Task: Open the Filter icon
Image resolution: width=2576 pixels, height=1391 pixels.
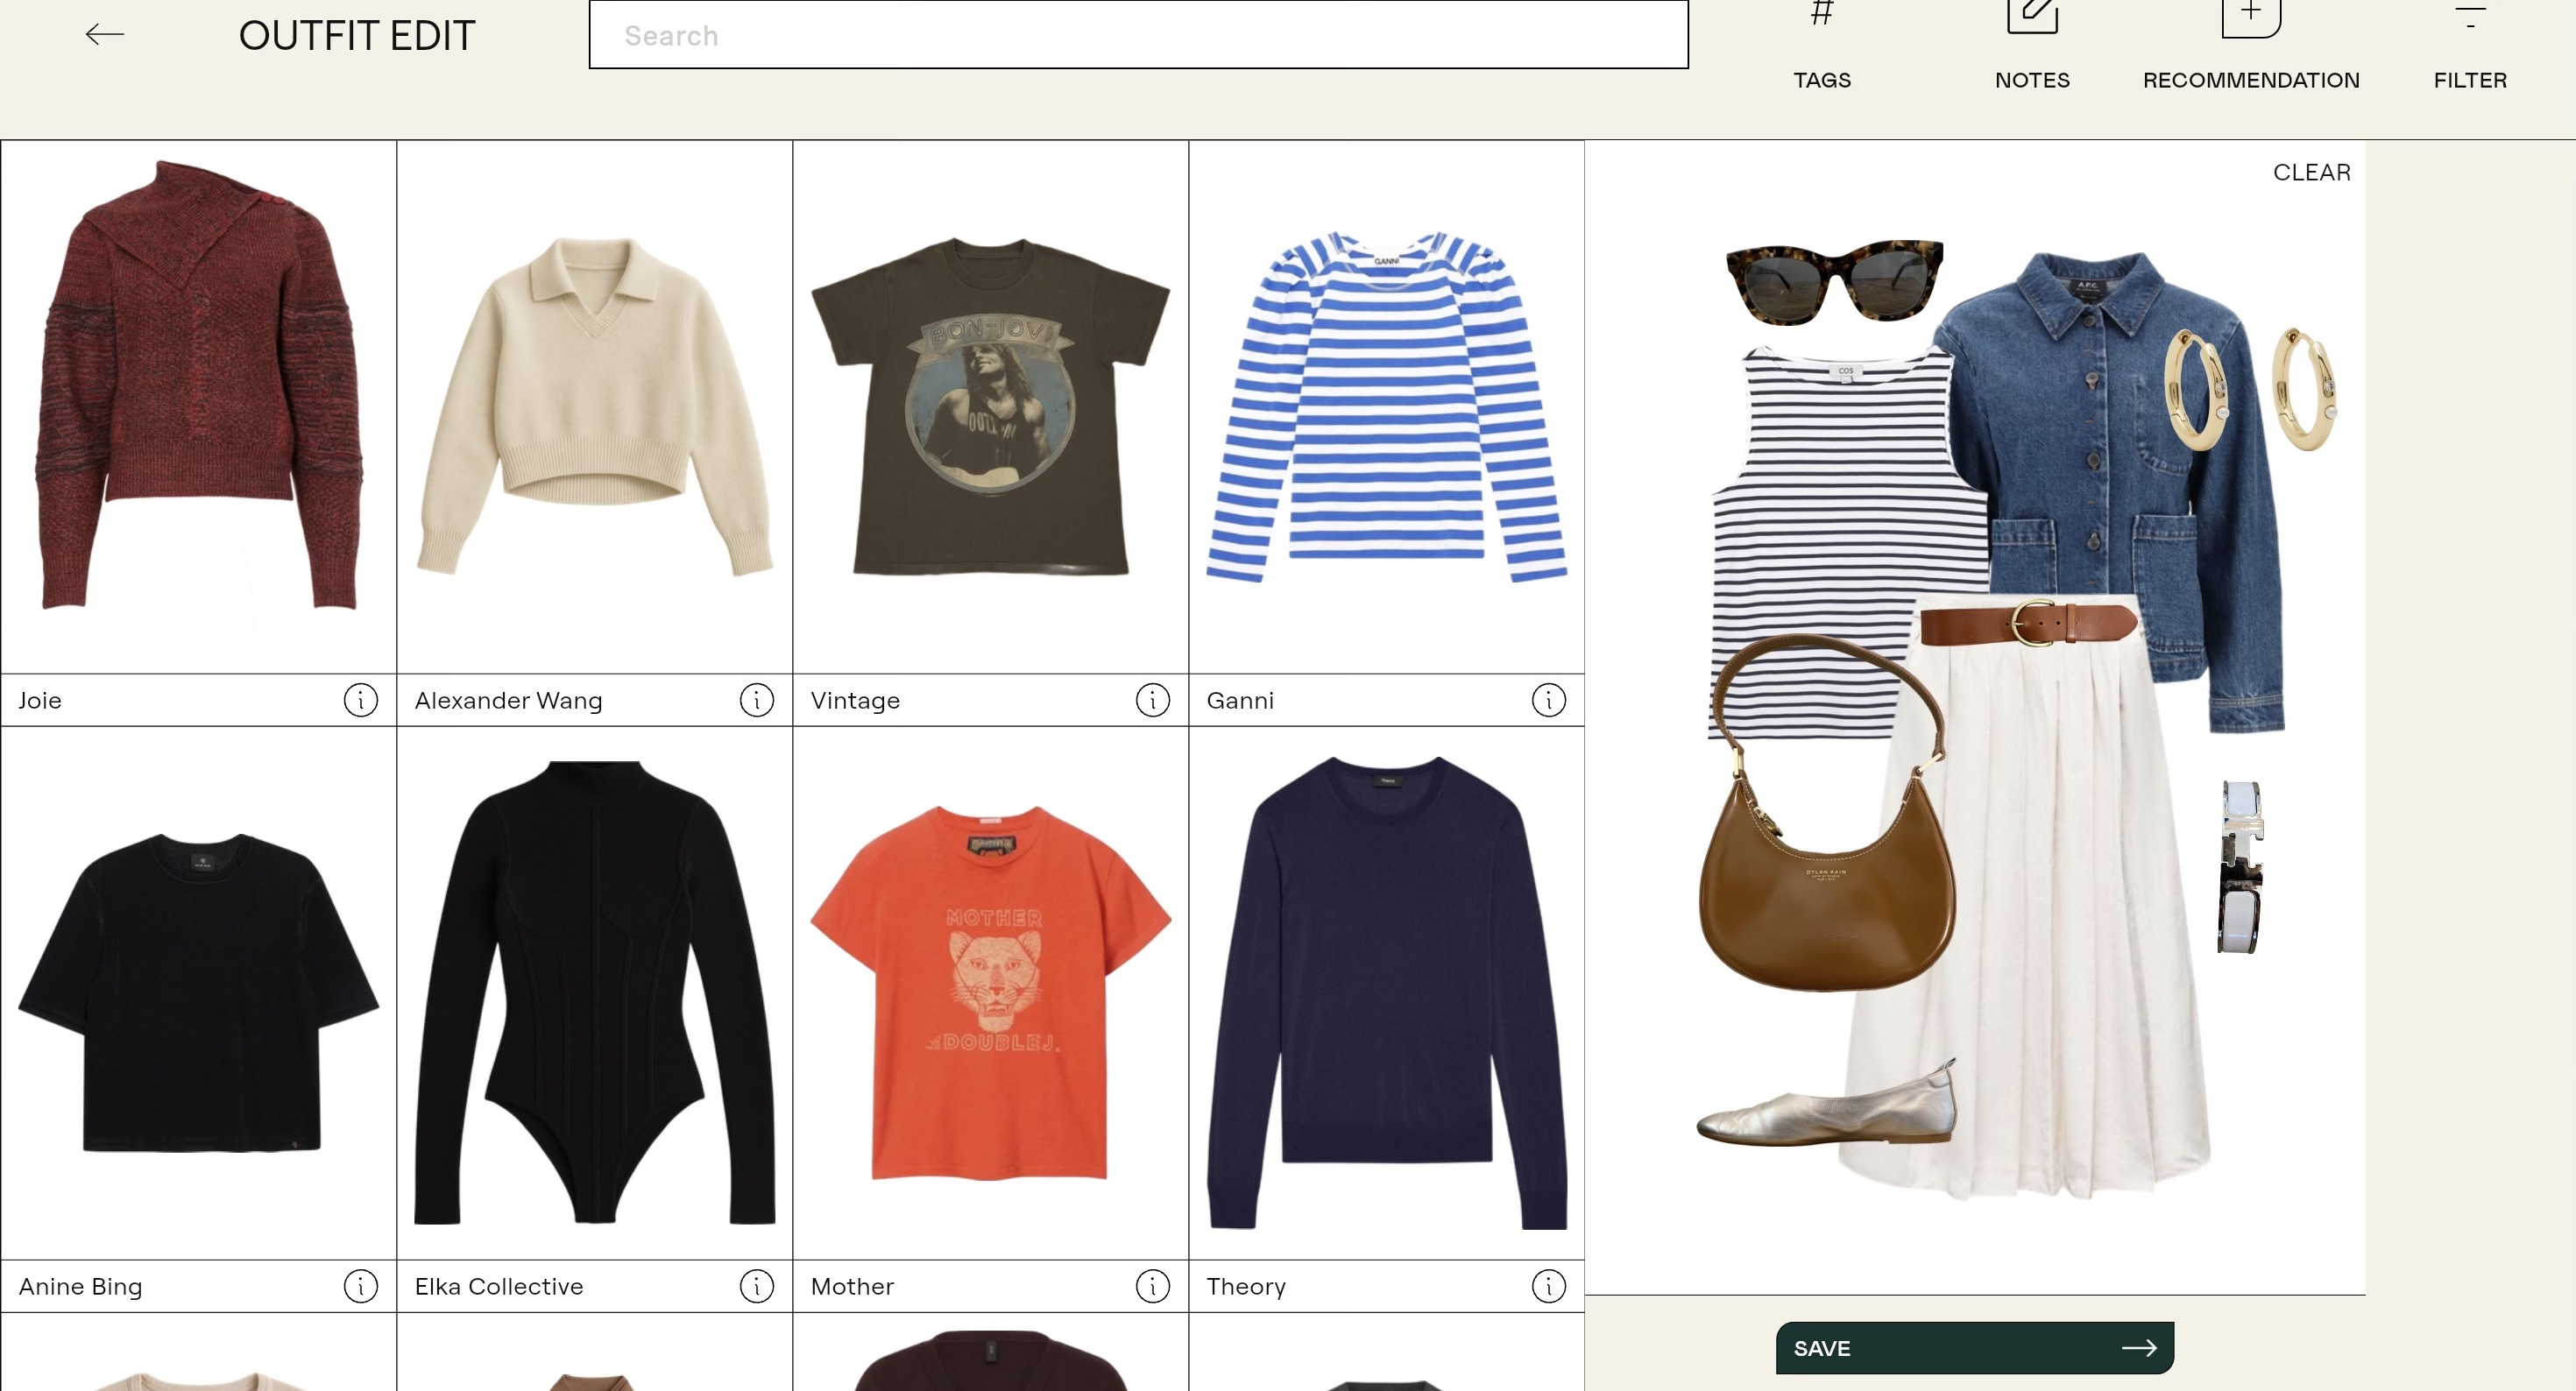Action: point(2470,16)
